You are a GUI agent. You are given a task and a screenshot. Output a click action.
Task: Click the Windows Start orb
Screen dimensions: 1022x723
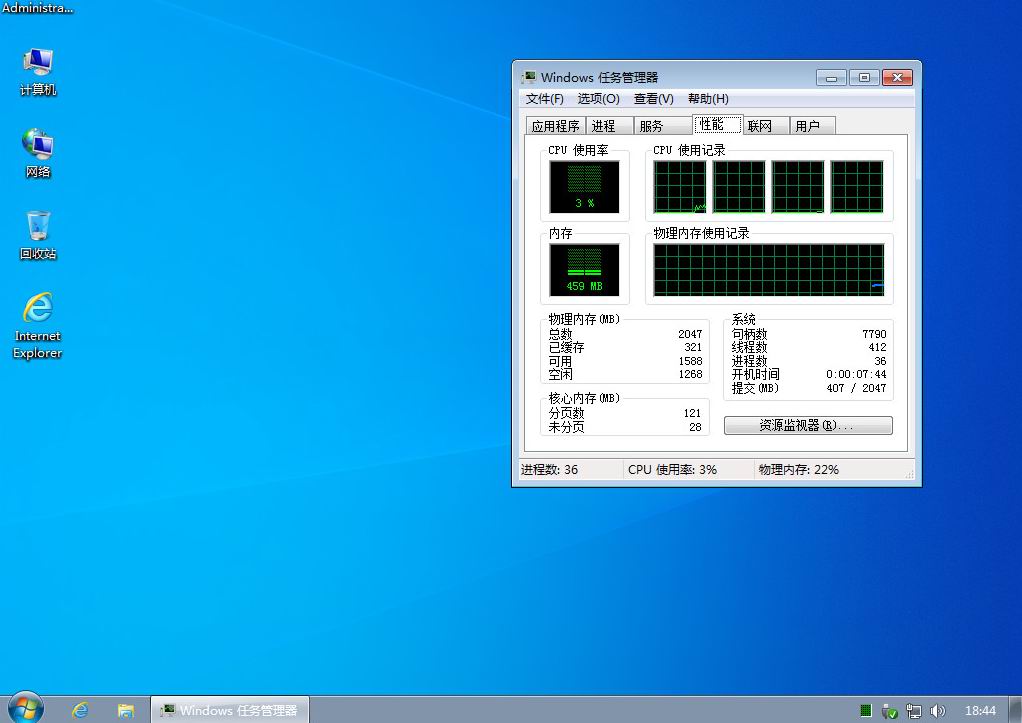[x=21, y=709]
